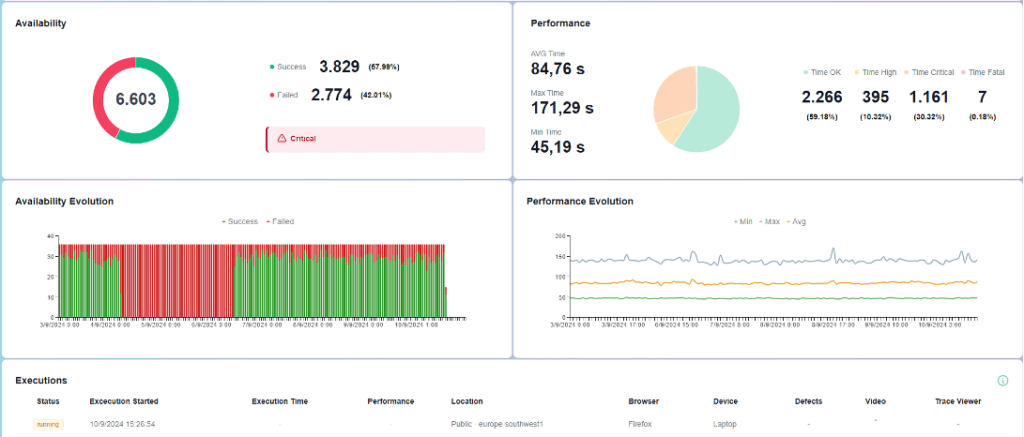Viewport: 1024px width, 437px height.
Task: Click Max Time value 171,29 s
Action: 562,108
